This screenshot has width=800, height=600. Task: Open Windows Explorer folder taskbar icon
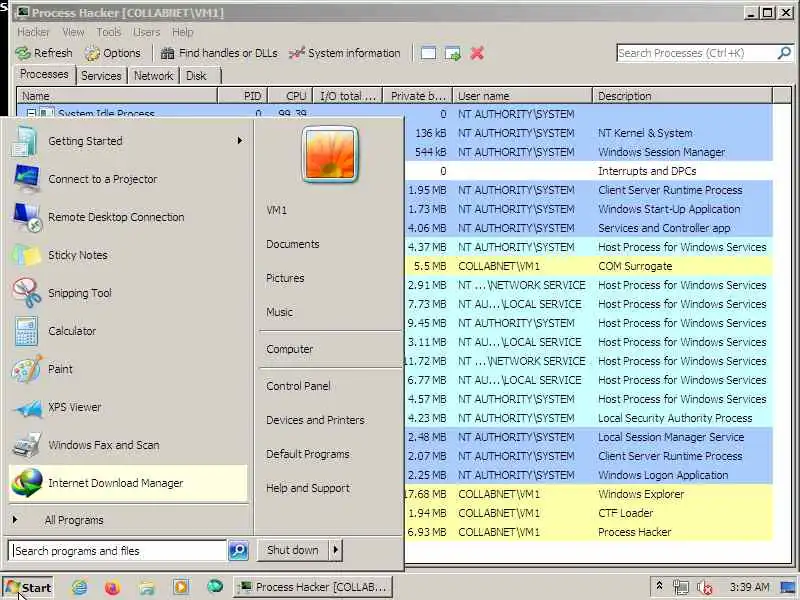[147, 587]
